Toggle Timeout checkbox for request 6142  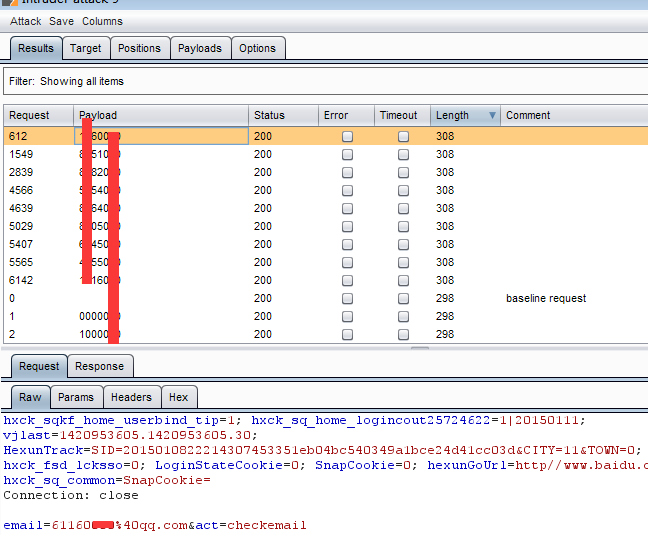pyautogui.click(x=403, y=281)
